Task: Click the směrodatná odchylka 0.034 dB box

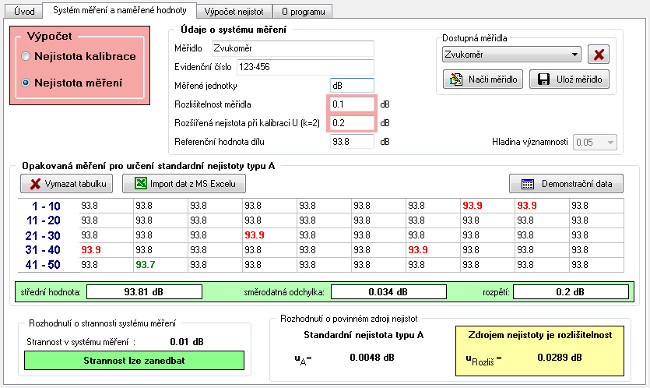Action: [388, 291]
